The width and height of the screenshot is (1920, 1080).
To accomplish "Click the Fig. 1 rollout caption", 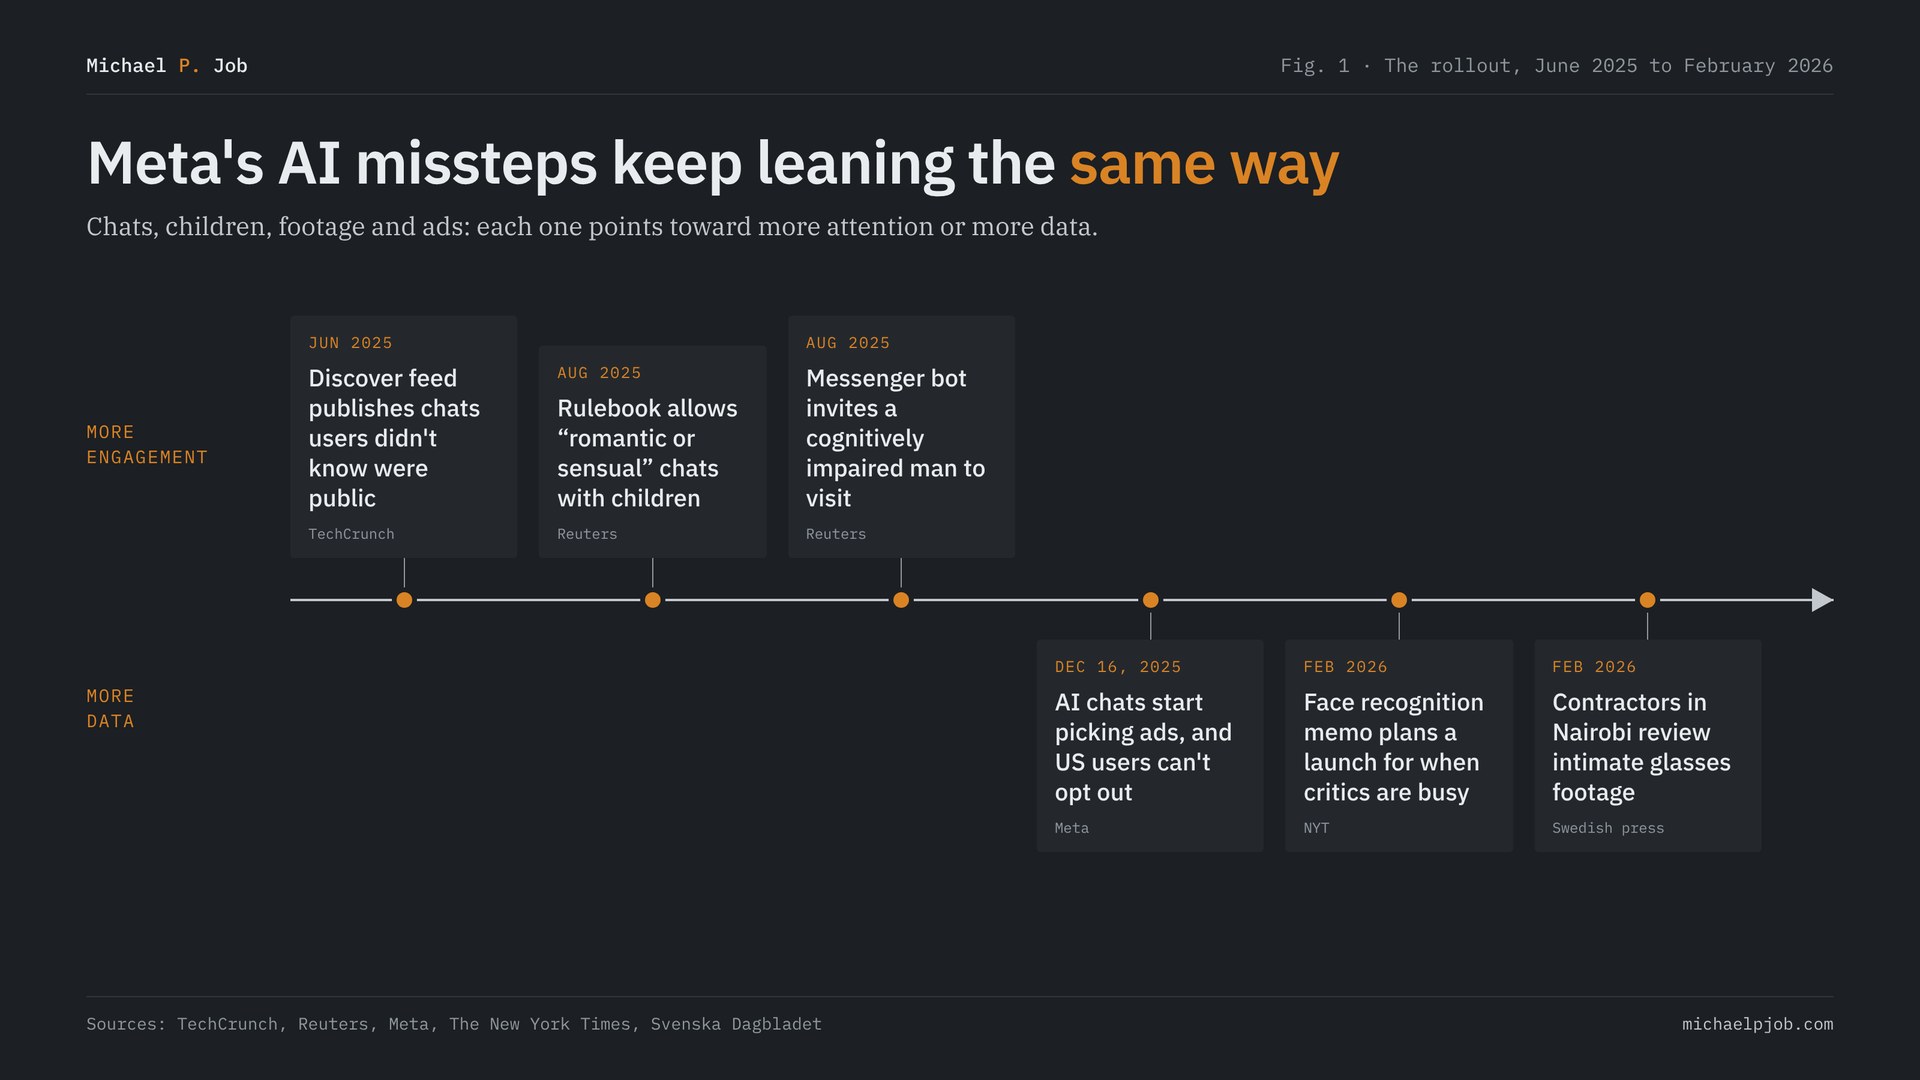I will pyautogui.click(x=1556, y=66).
